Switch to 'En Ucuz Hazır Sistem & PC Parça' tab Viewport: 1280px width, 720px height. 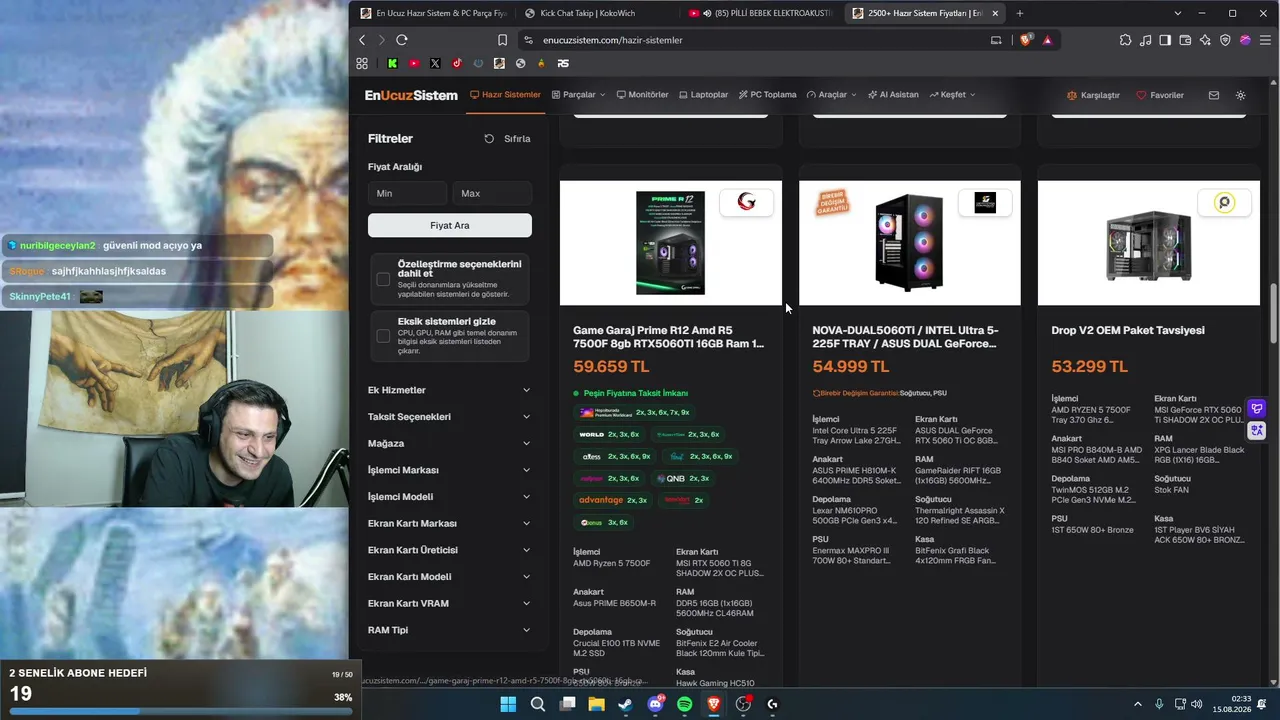click(x=433, y=13)
